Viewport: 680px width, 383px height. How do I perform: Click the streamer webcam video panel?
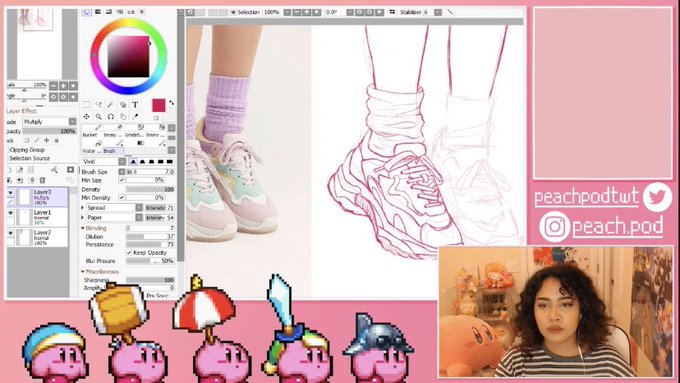556,312
